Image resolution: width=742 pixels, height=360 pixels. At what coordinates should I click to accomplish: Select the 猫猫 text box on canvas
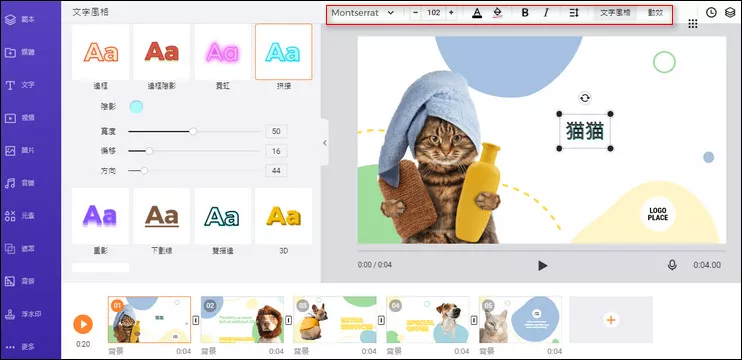tap(585, 131)
